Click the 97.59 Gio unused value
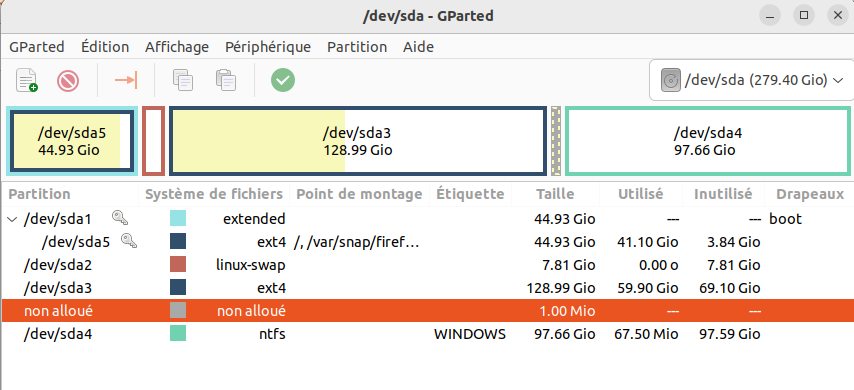This screenshot has width=854, height=390. click(730, 334)
